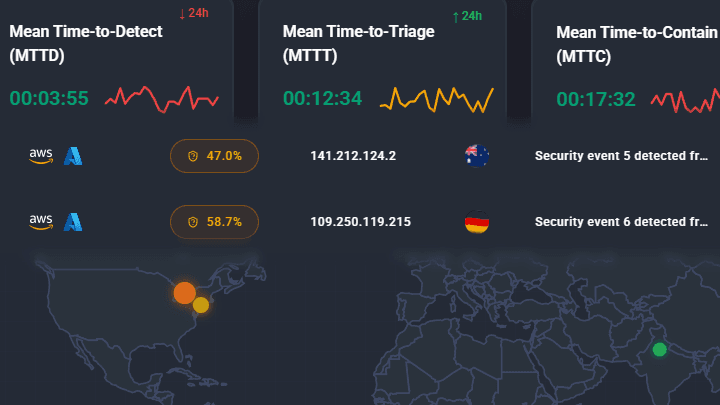Select IP address 141.212.124.2
720x405 pixels.
353,156
